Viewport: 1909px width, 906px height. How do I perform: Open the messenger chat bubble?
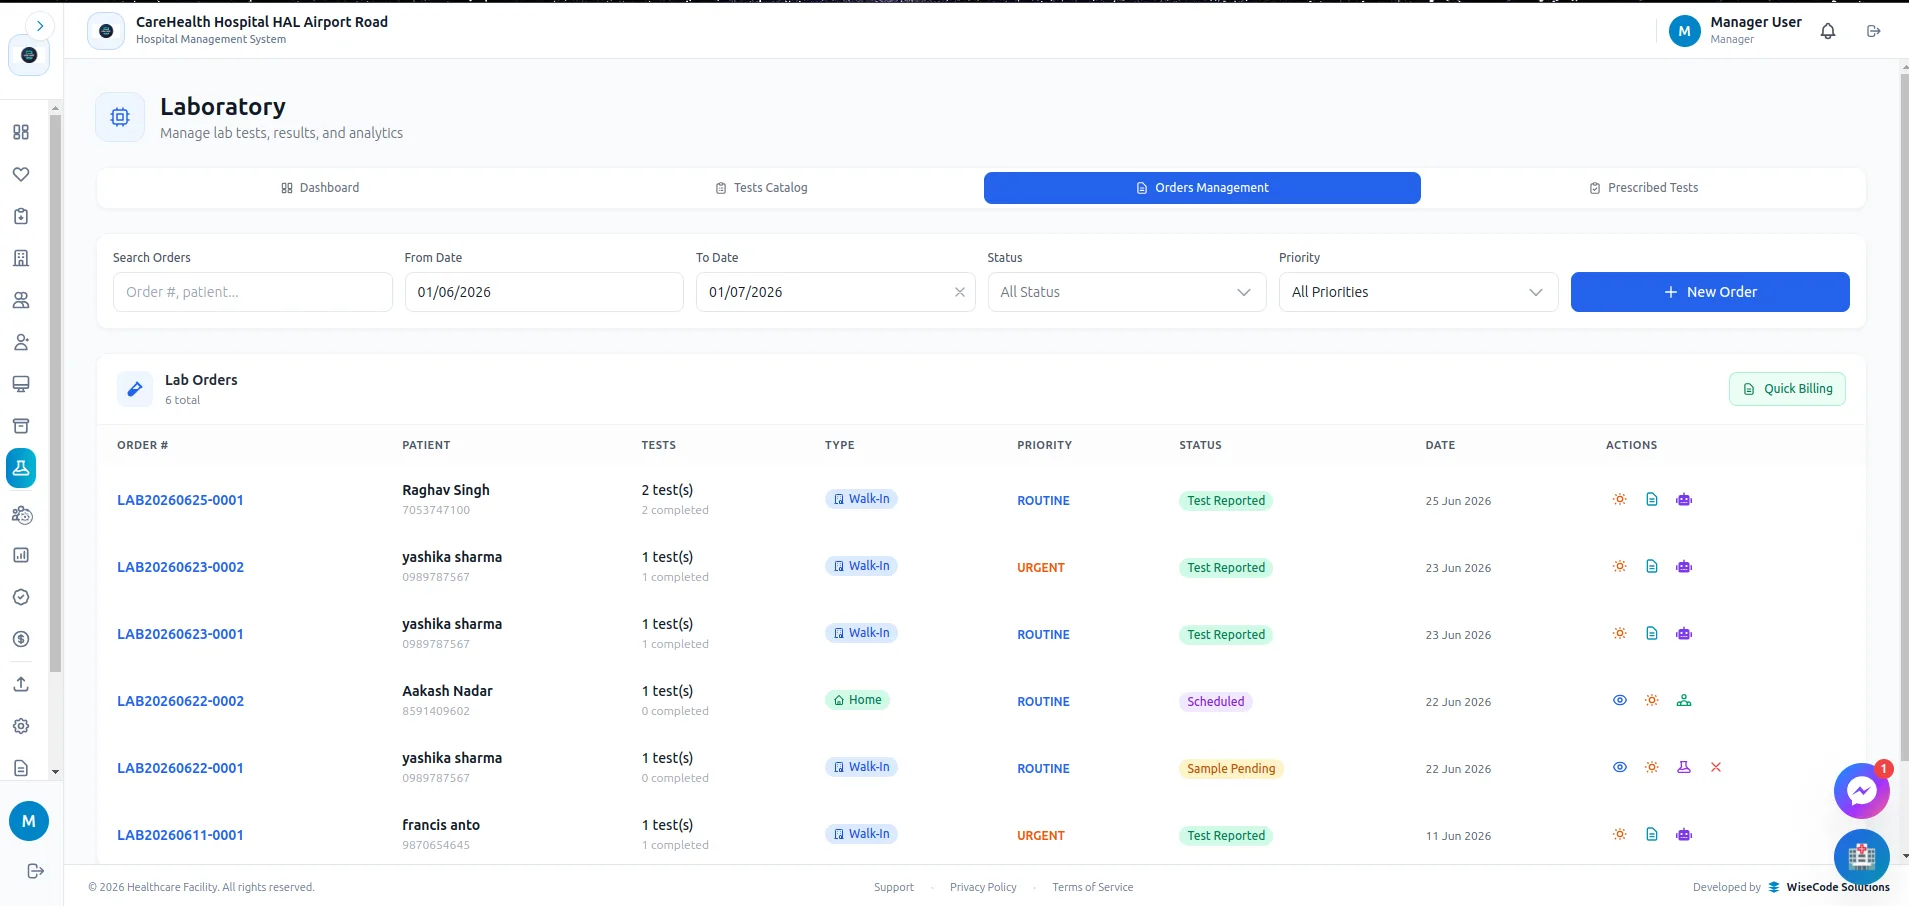(x=1861, y=791)
